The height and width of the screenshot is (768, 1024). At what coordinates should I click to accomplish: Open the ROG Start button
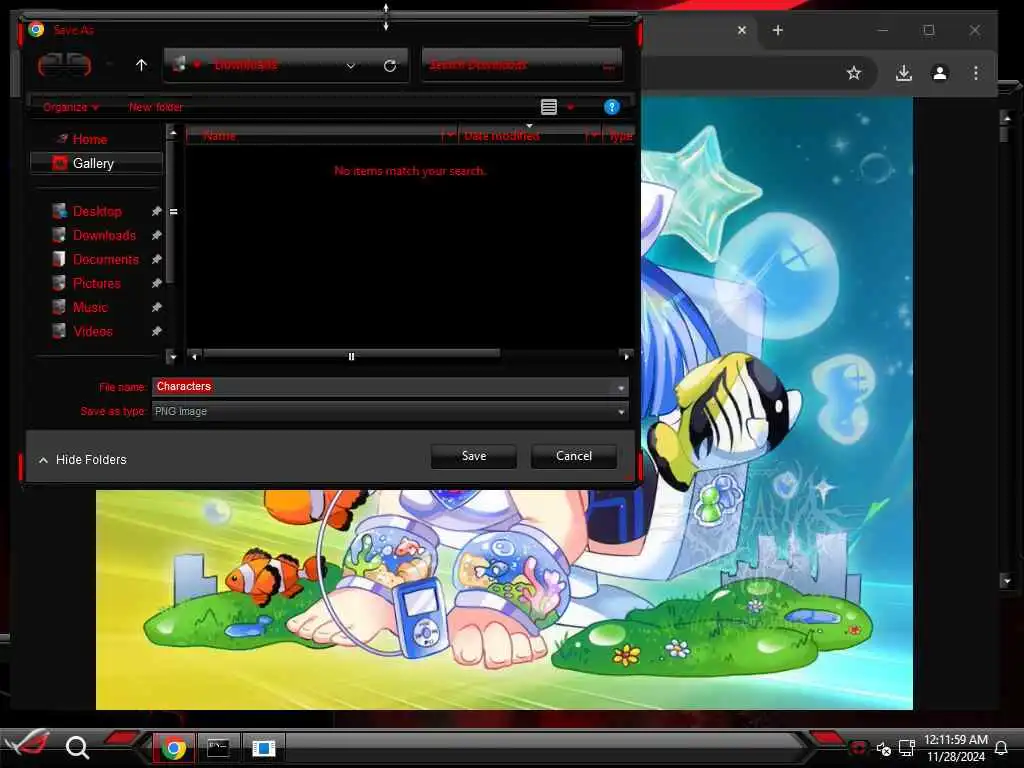(26, 745)
